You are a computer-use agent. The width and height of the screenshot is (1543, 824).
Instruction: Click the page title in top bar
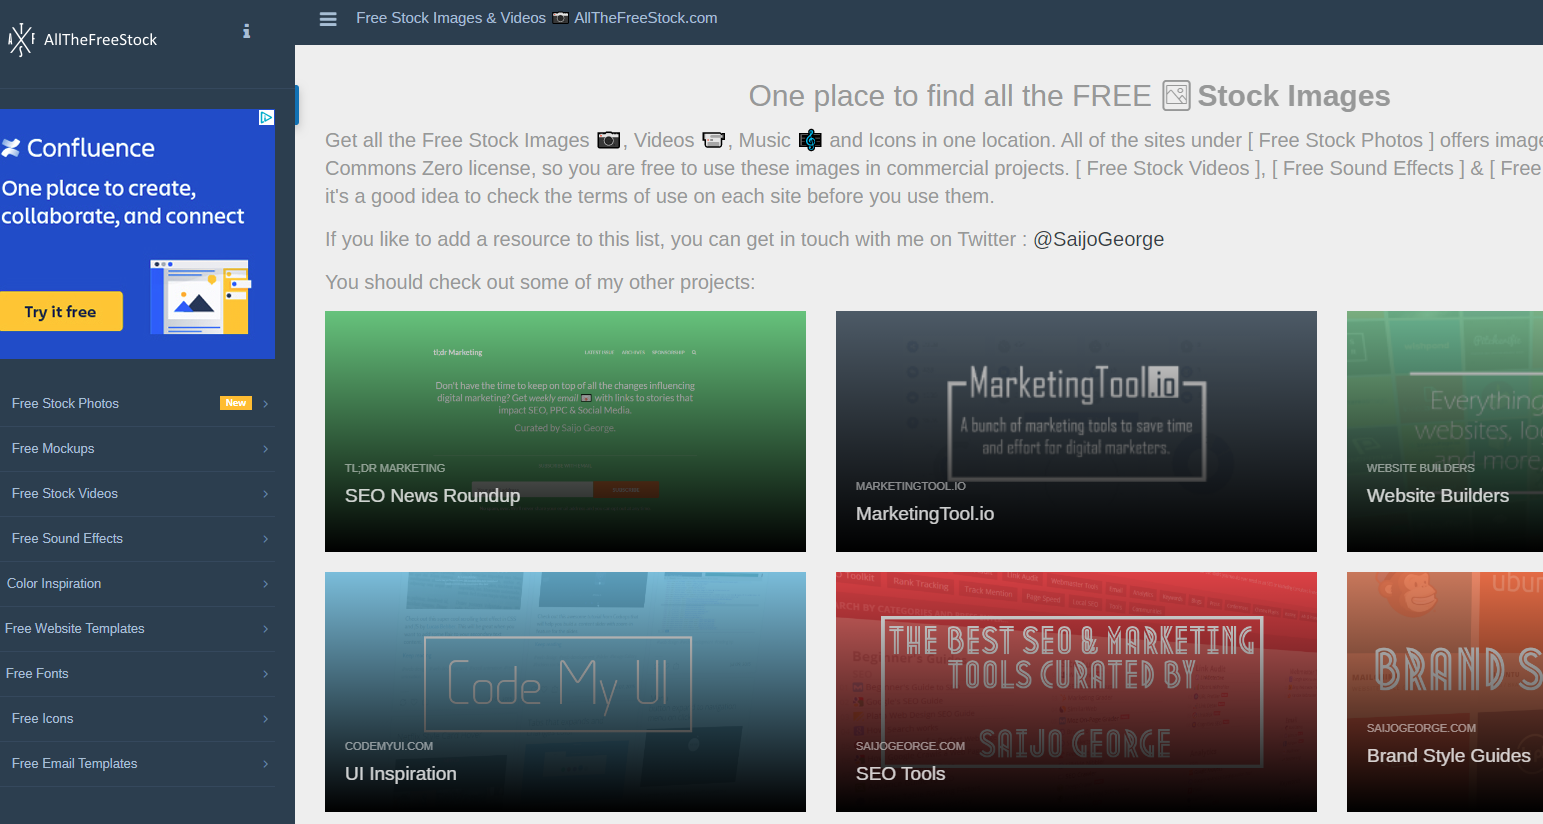point(536,18)
